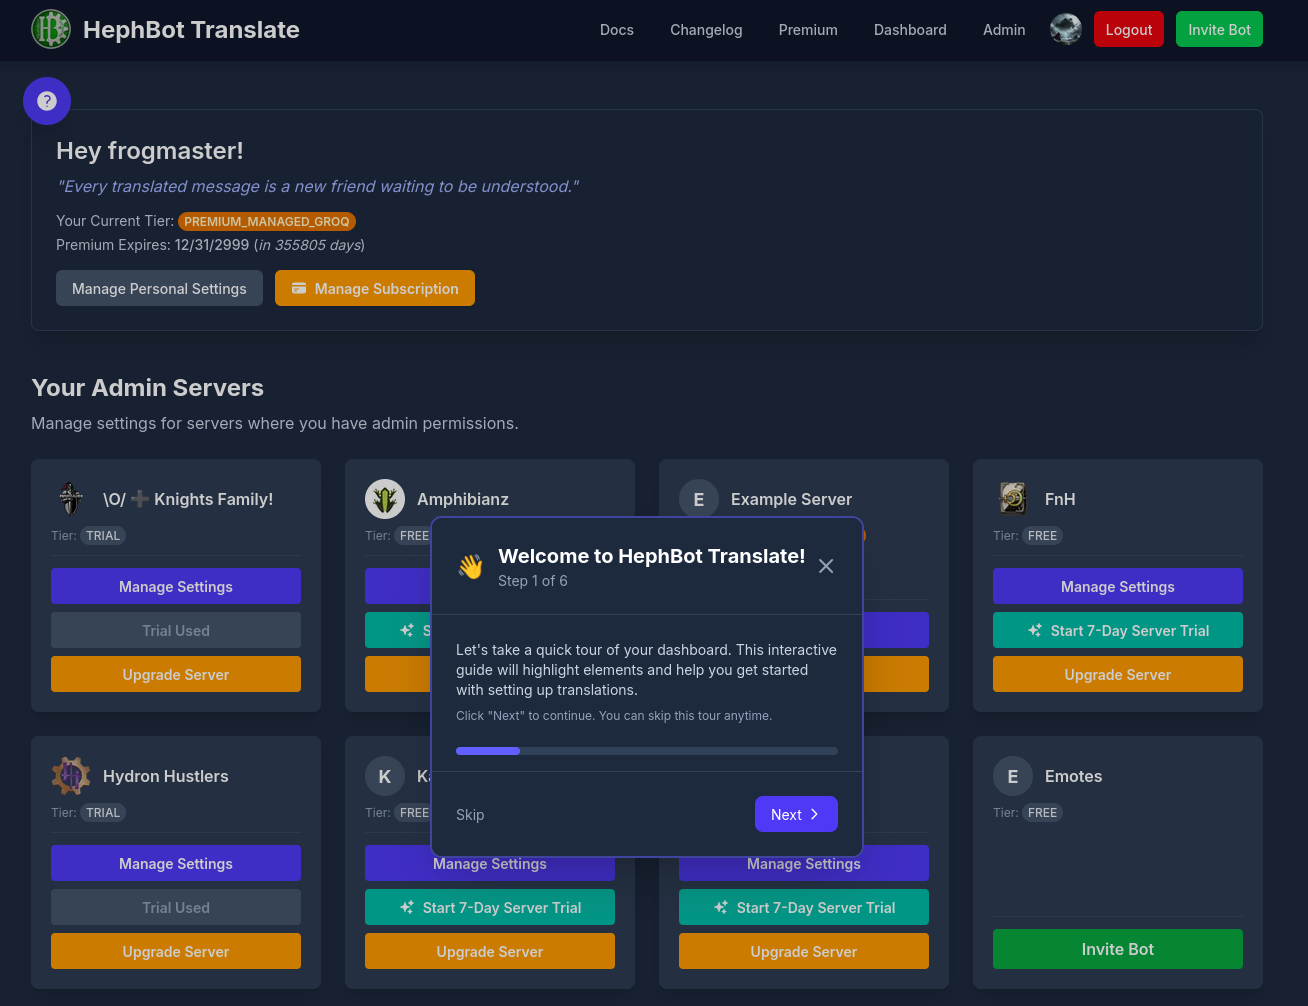Click the Emotes server letter avatar
The image size is (1308, 1006).
pyautogui.click(x=1013, y=776)
